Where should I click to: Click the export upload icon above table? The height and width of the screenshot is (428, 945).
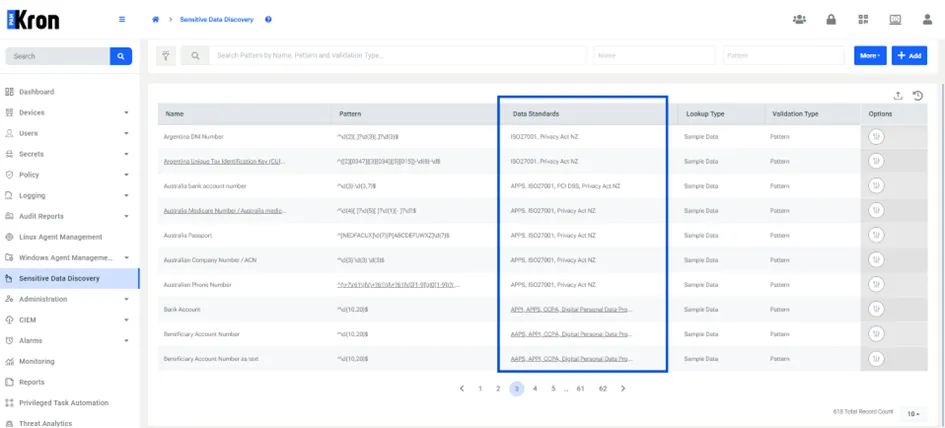[898, 95]
